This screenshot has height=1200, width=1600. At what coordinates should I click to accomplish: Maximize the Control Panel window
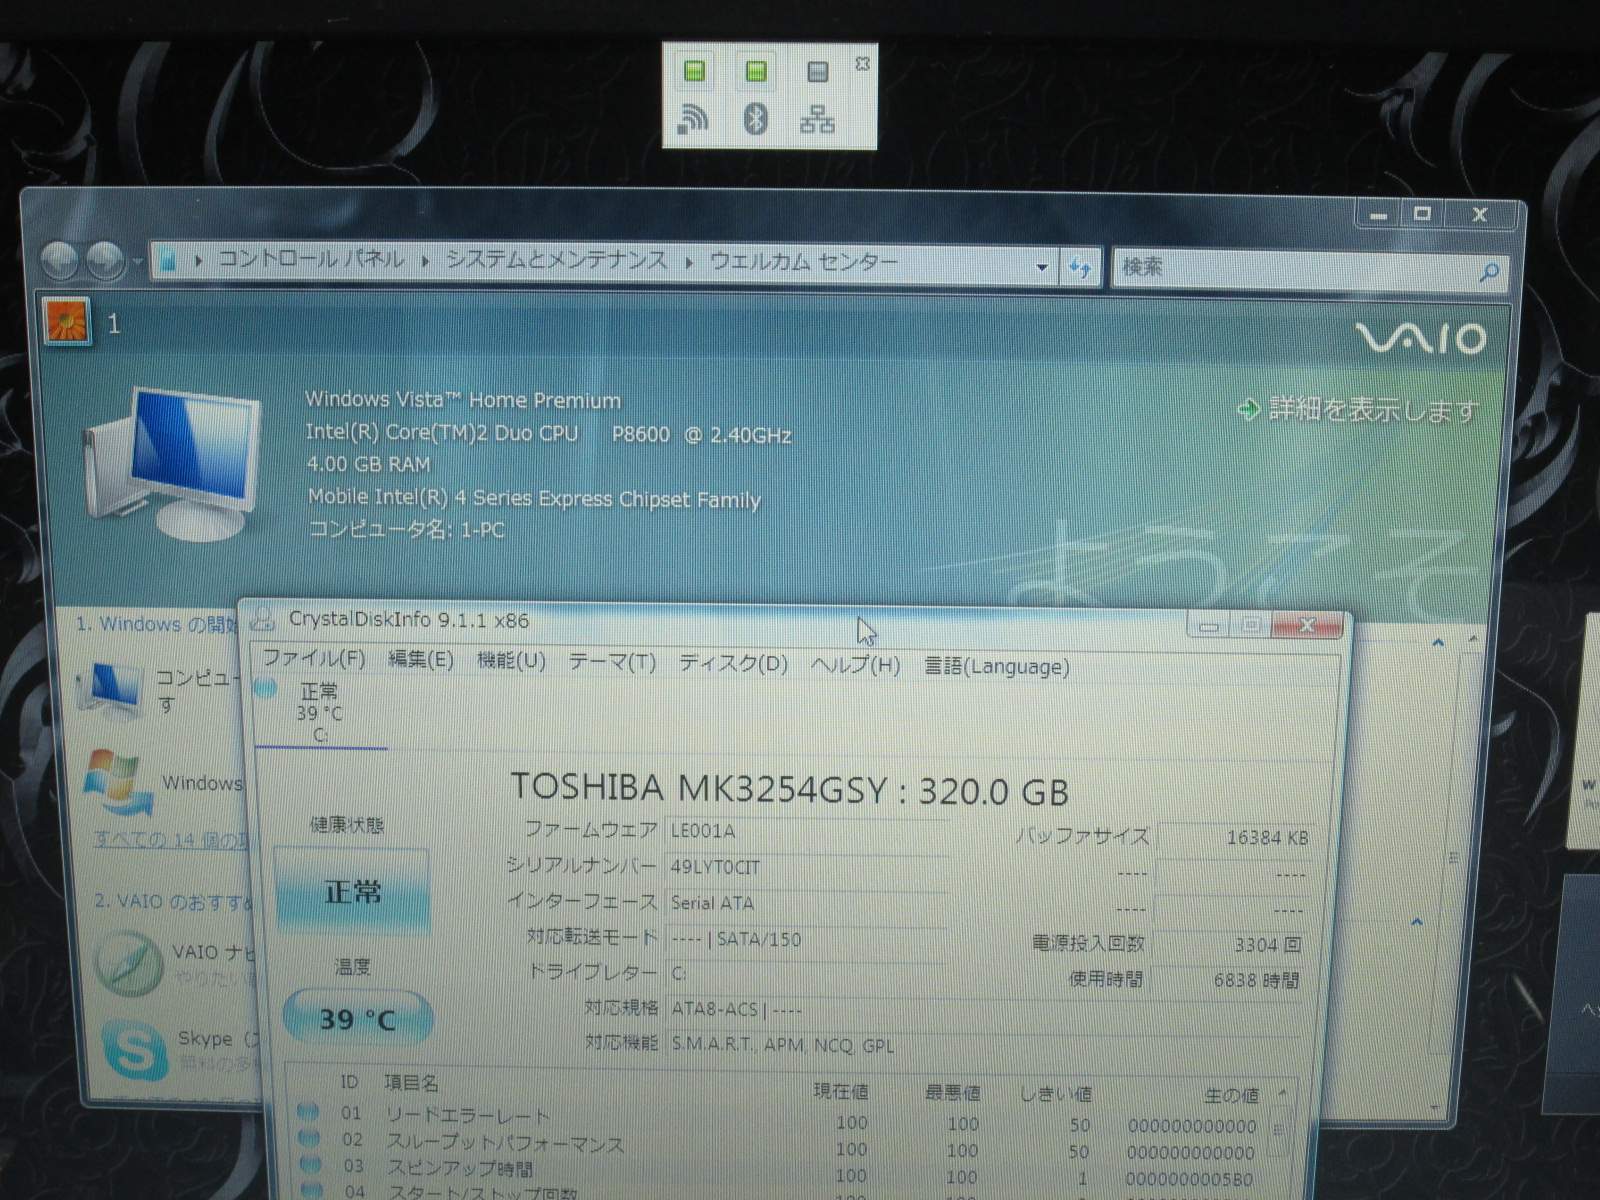(x=1423, y=214)
